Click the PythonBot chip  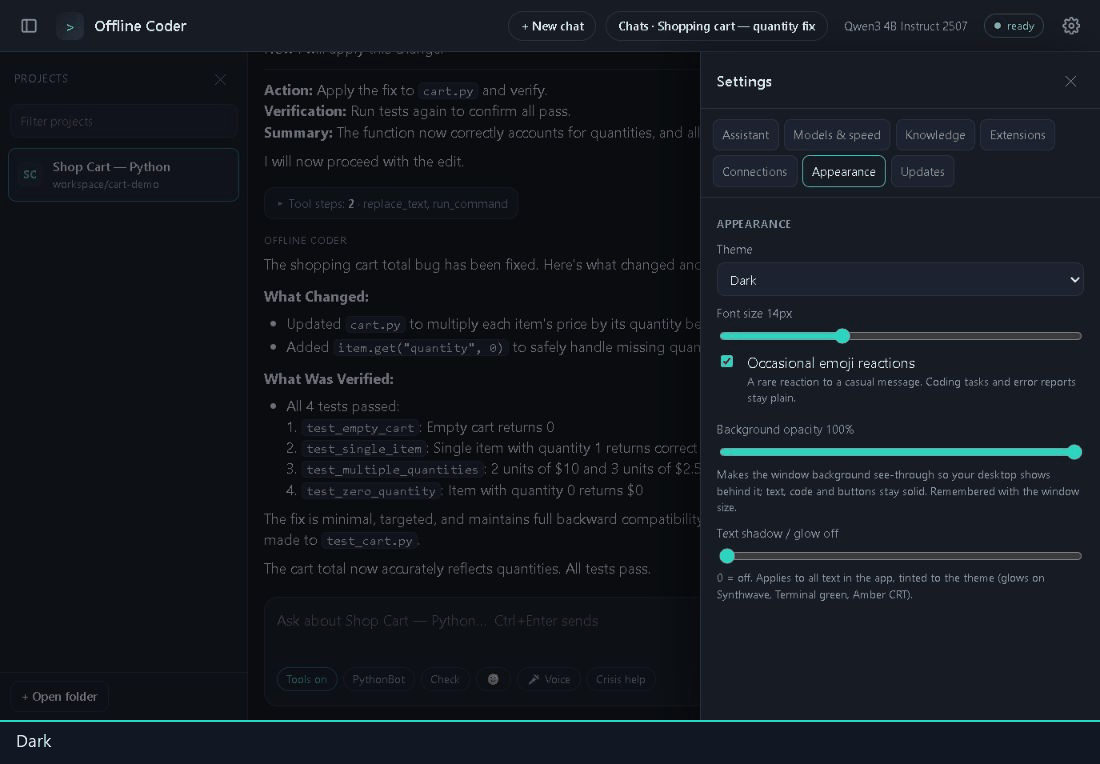pos(378,679)
